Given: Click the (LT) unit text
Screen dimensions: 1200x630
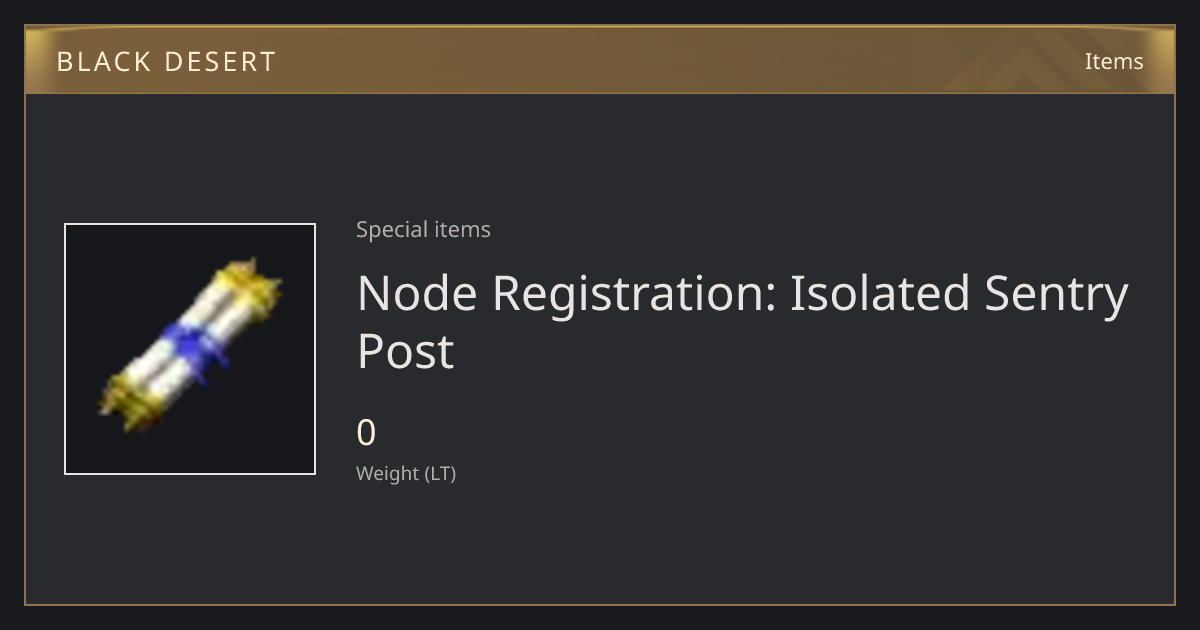Looking at the screenshot, I should (441, 473).
